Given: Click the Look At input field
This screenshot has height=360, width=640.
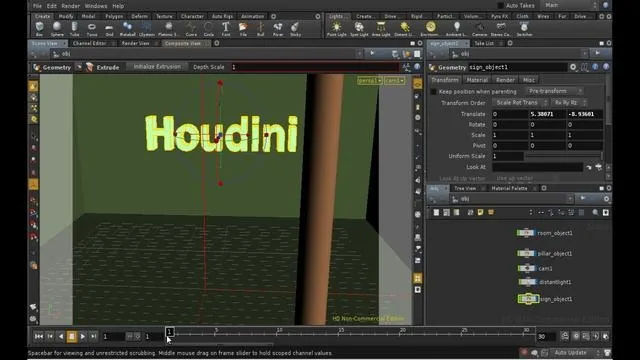Looking at the screenshot, I should point(538,167).
